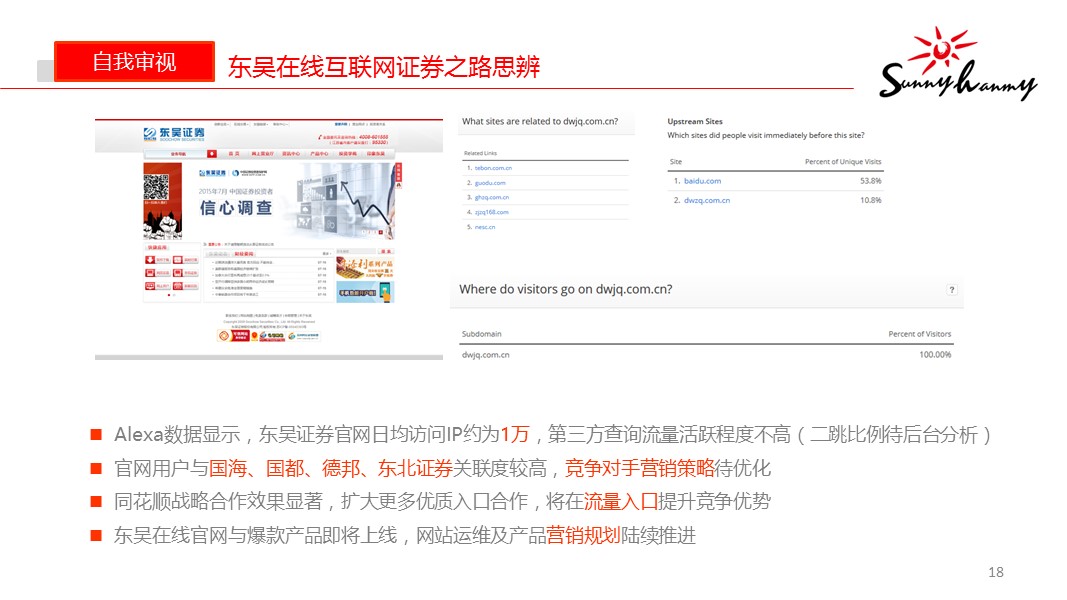This screenshot has width=1067, height=600.
Task: Click the mobile account opening banner with phone
Action: [365, 292]
